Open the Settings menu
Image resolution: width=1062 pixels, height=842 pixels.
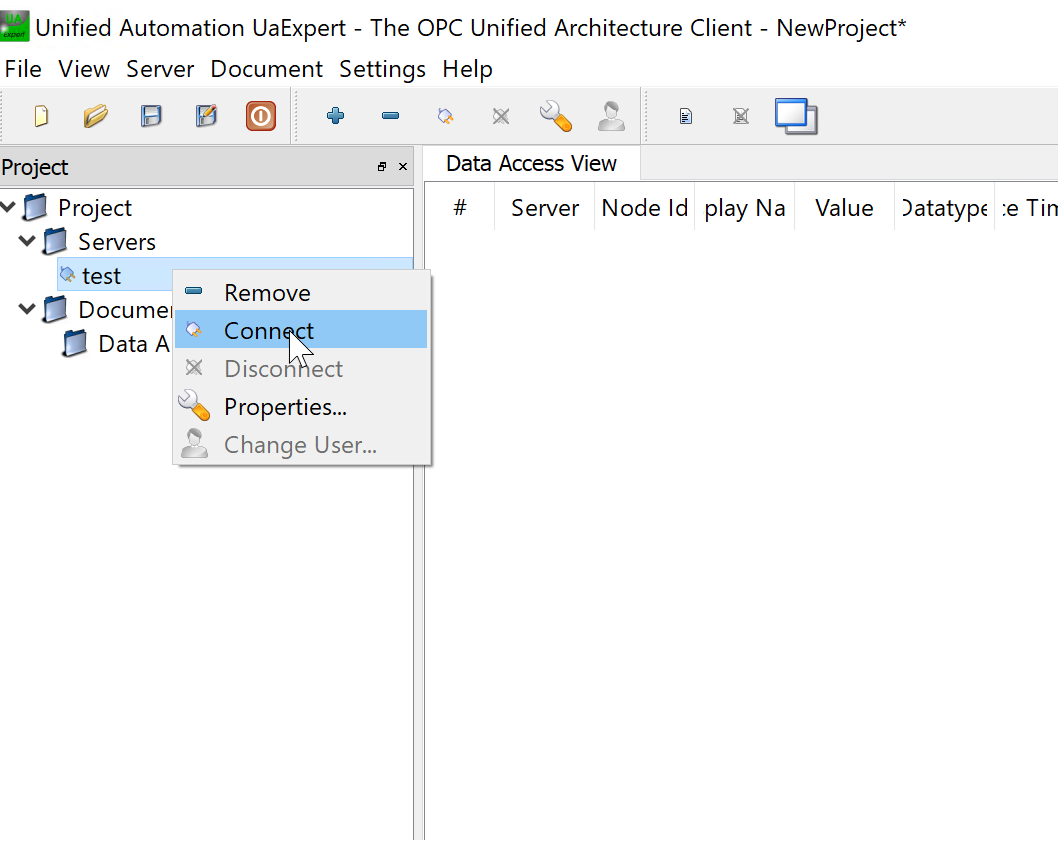[x=382, y=69]
